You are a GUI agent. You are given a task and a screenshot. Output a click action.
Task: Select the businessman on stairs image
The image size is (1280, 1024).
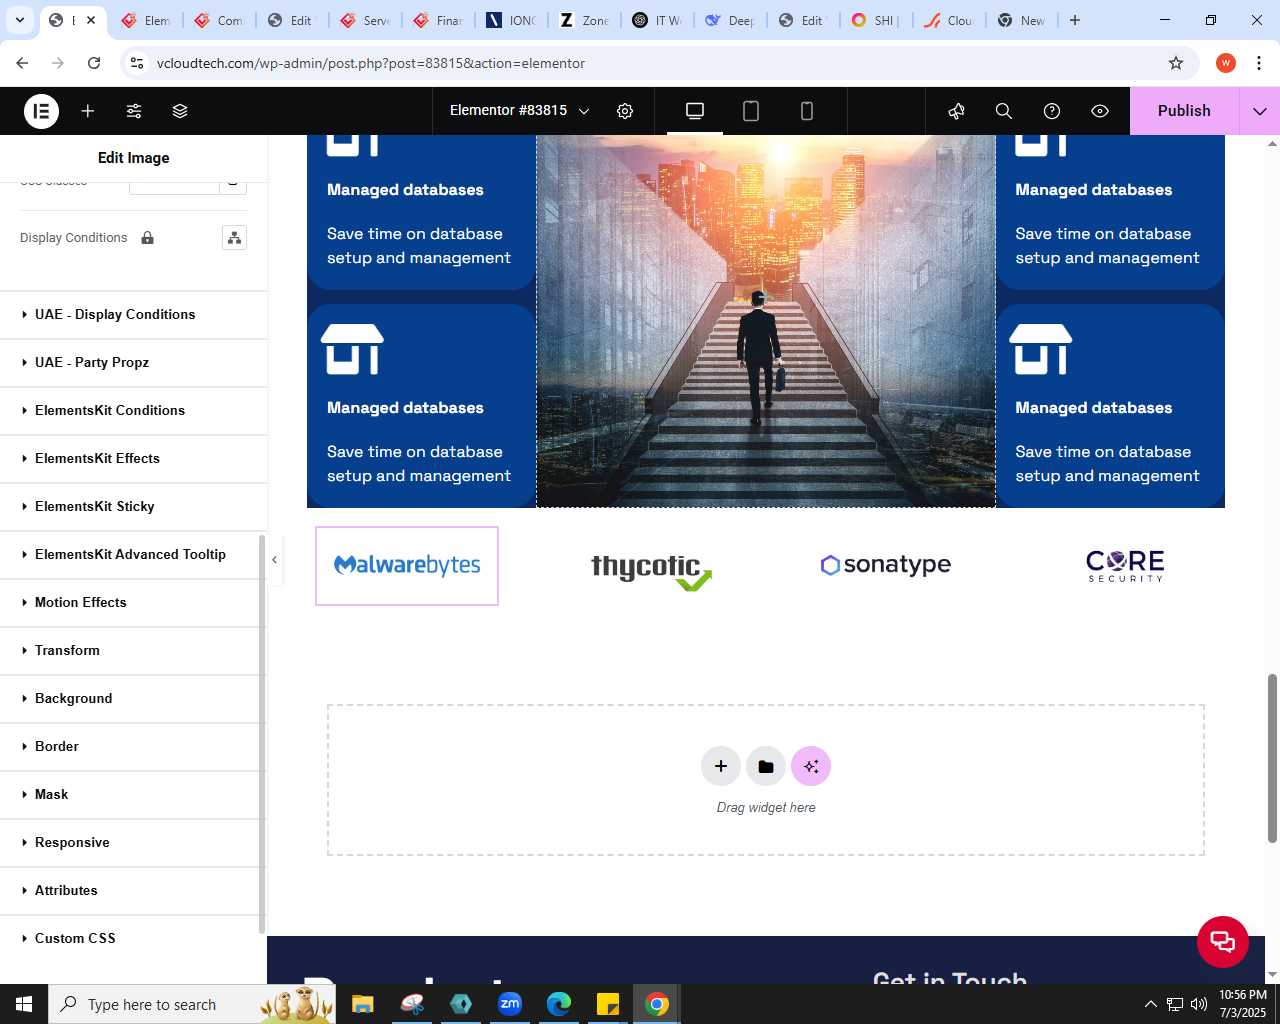pos(766,321)
